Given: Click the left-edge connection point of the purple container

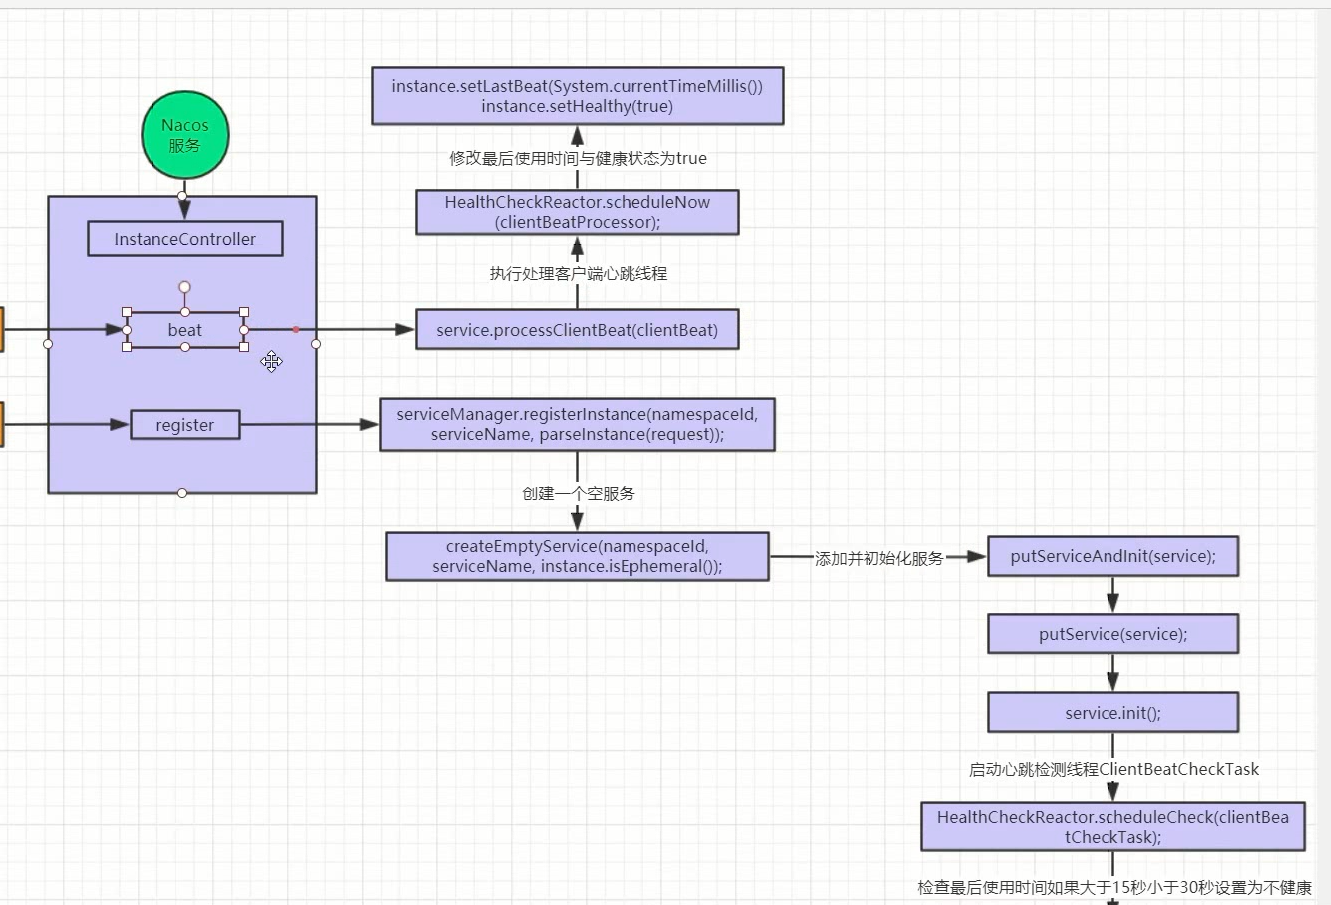Looking at the screenshot, I should pos(48,344).
